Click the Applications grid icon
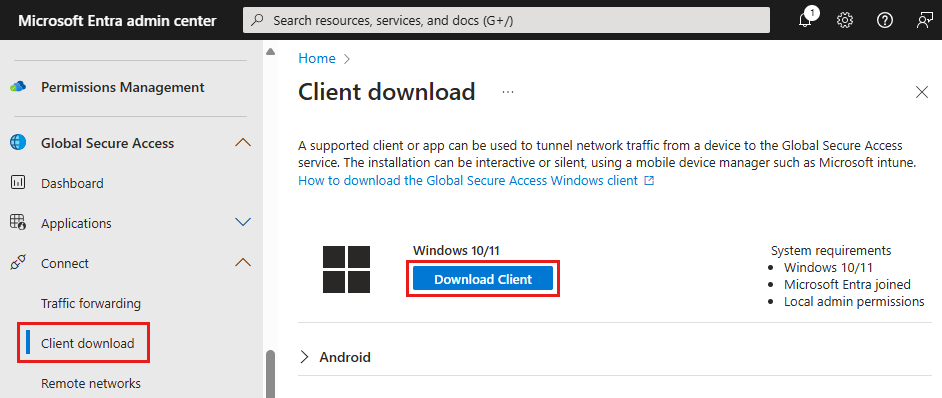 18,222
